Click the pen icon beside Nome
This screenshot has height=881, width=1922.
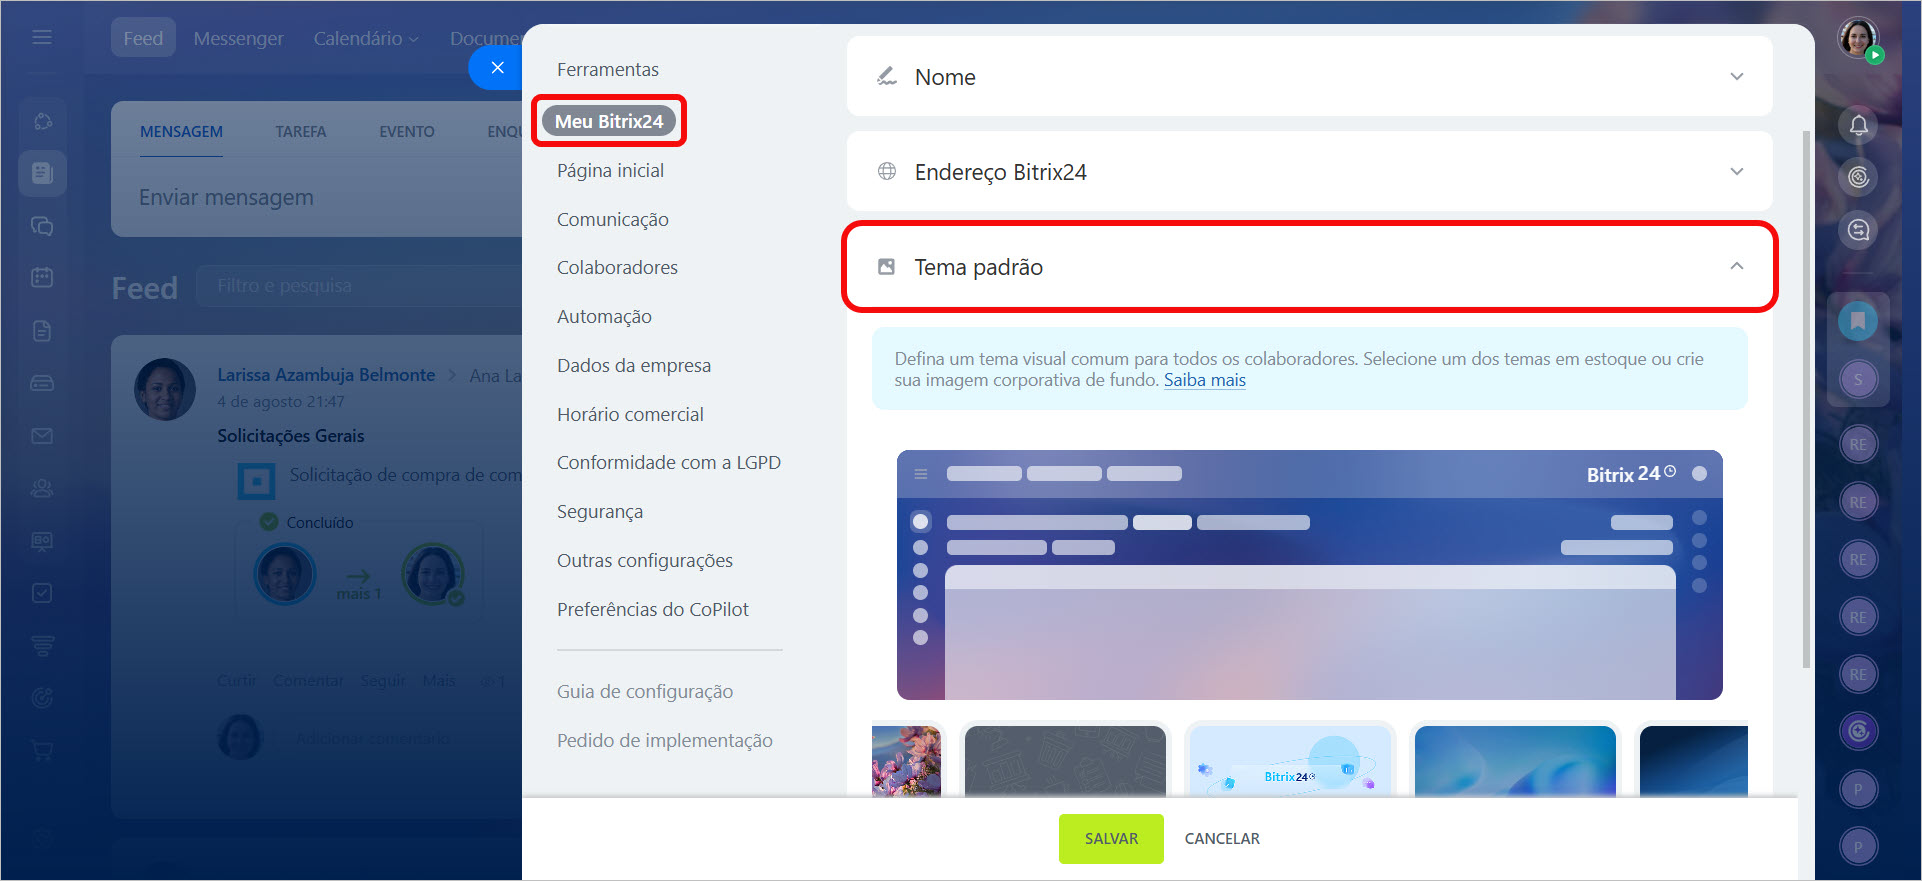coord(886,77)
